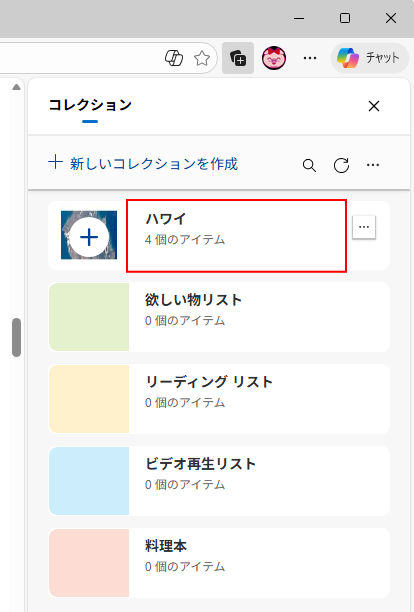Screen dimensions: 414x612
Task: Add current page to ハワイ collection
Action: [x=89, y=237]
